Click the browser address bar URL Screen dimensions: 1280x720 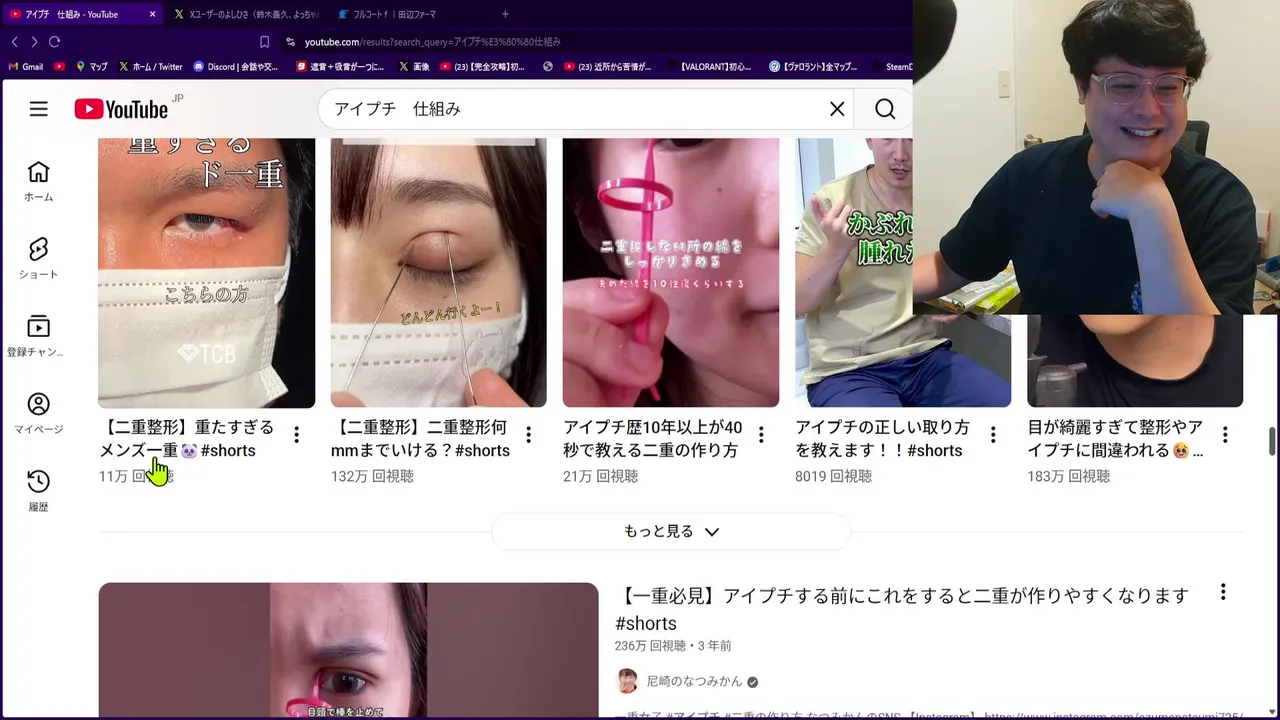coord(432,42)
